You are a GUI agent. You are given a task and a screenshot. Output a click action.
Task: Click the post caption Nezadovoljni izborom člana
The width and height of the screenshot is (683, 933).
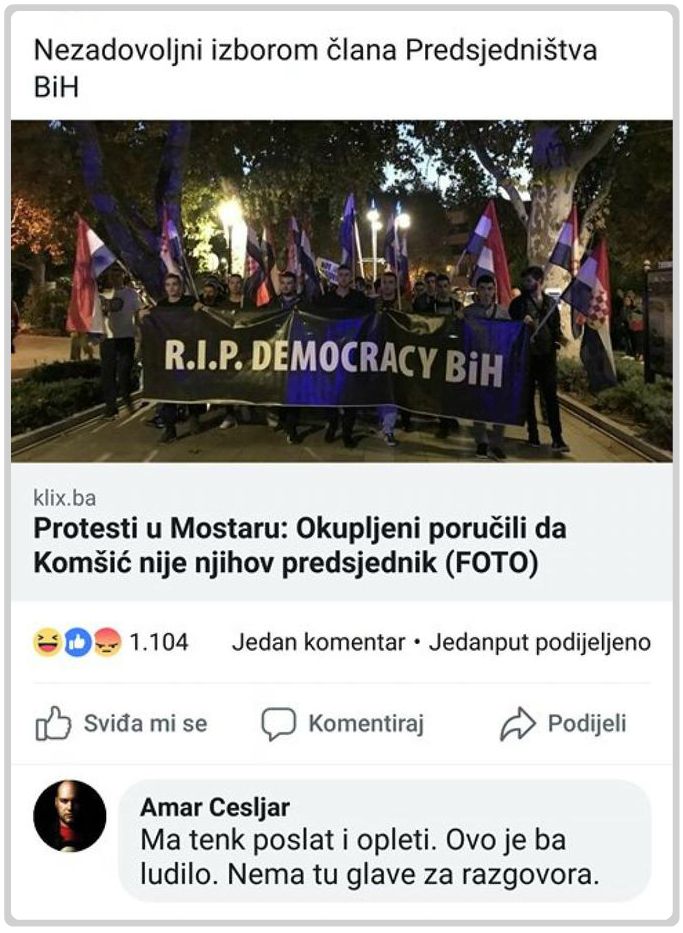315,68
